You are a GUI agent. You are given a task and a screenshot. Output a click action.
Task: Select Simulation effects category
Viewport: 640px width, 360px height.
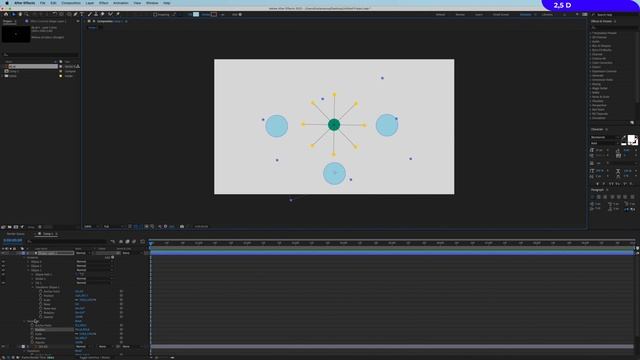click(x=599, y=118)
